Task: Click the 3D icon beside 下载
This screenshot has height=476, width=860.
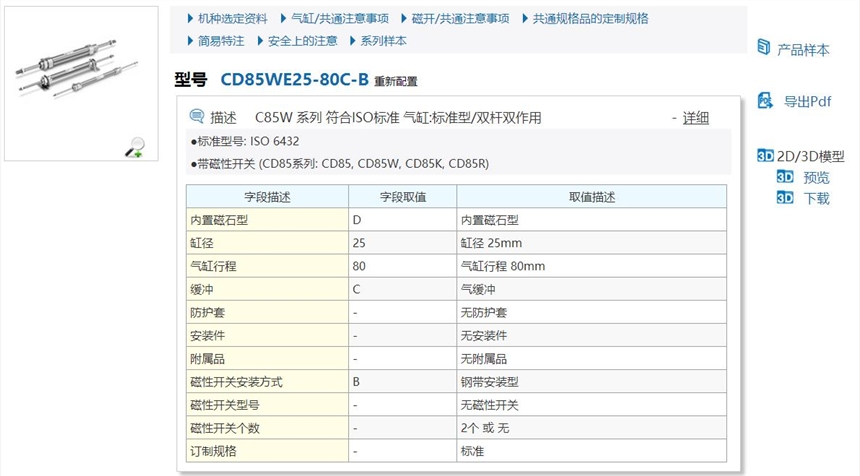Action: (x=785, y=197)
